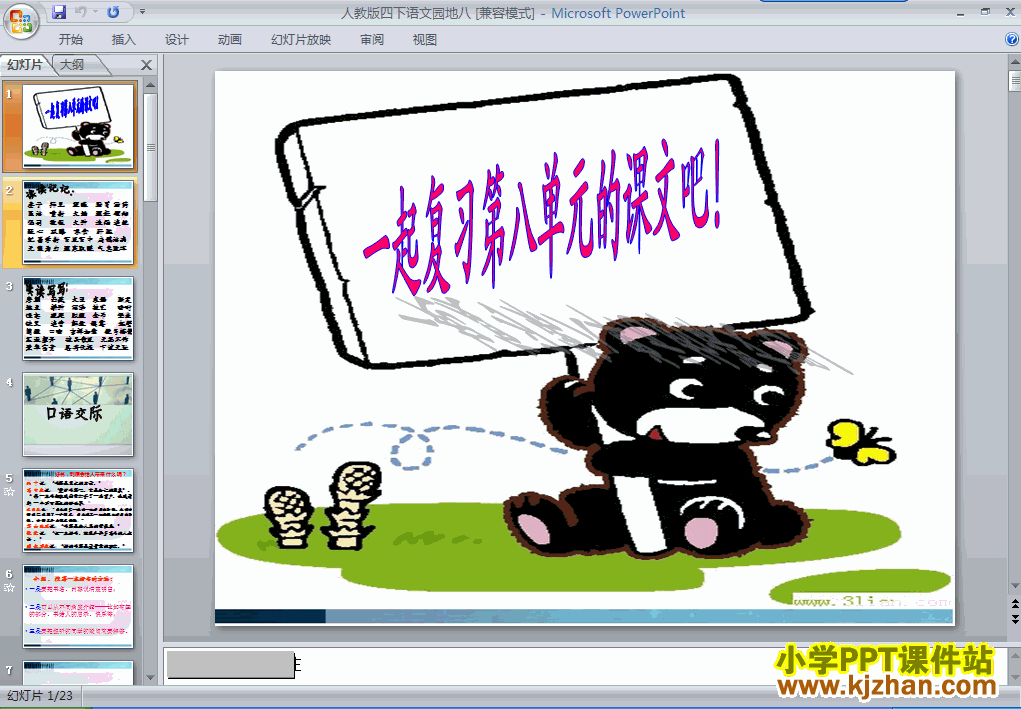Click the yellow butterfly image on slide
Viewport: 1021px width, 709px height.
pos(860,442)
